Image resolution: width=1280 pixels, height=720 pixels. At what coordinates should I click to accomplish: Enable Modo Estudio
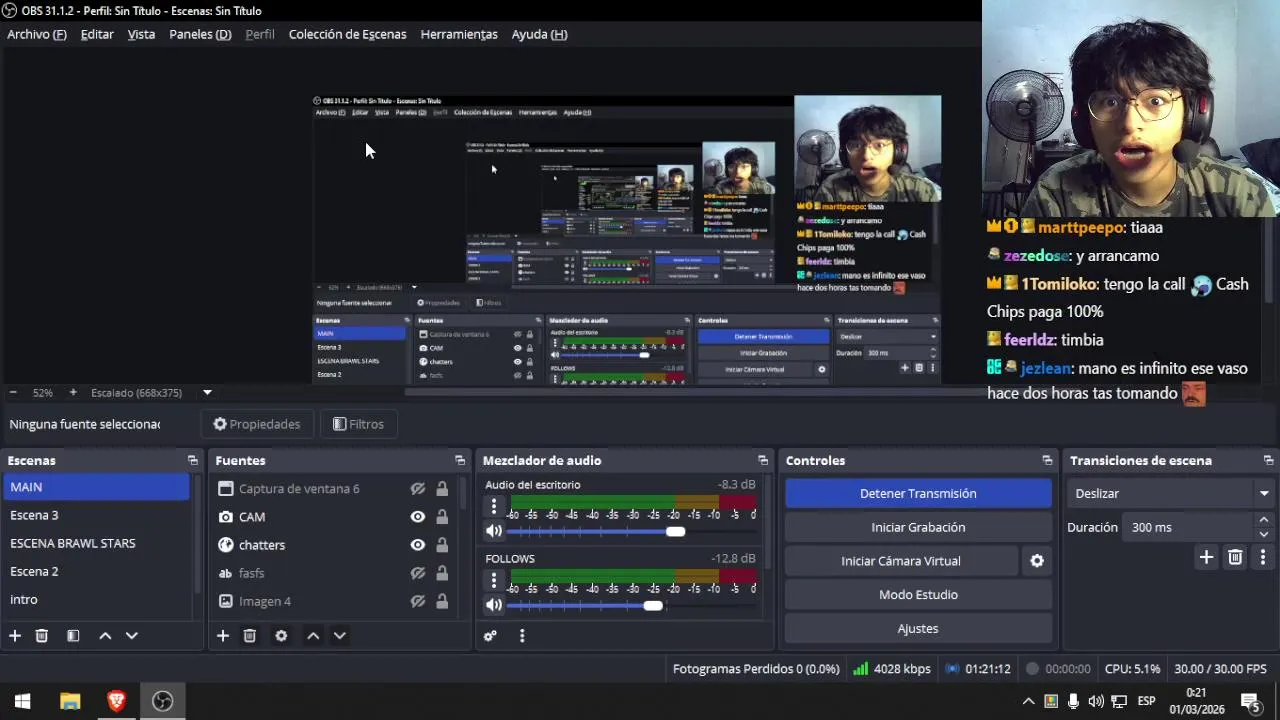(x=918, y=595)
